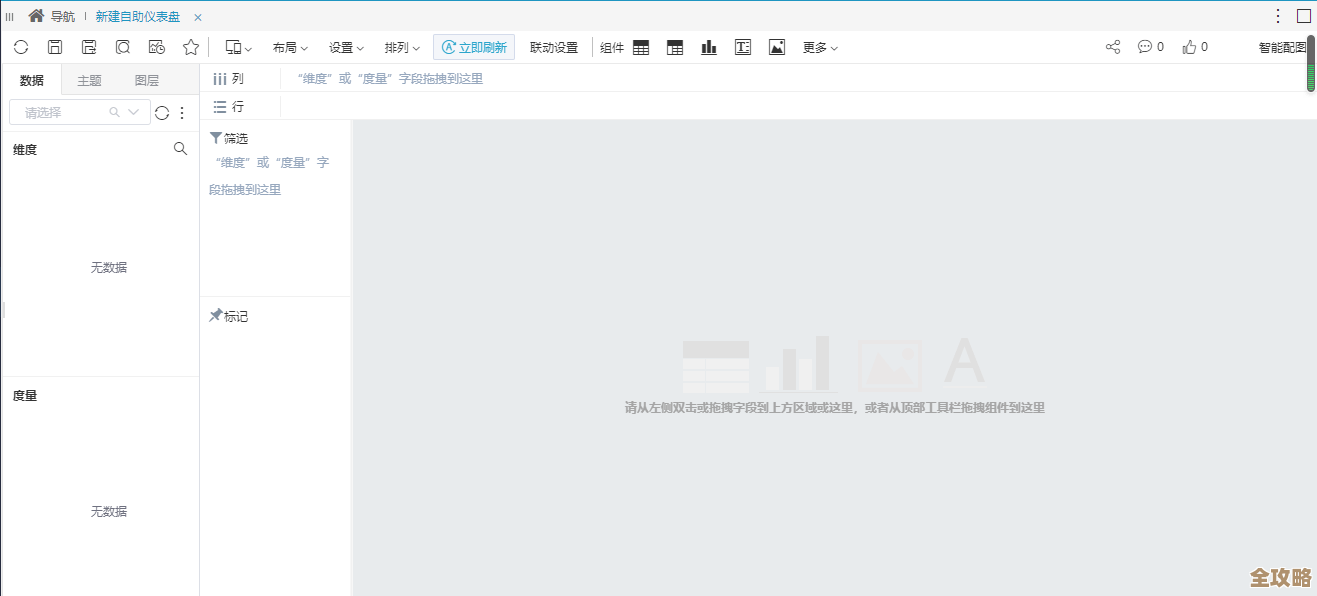Search dimensions with the magnifier icon
1317x596 pixels.
[181, 149]
